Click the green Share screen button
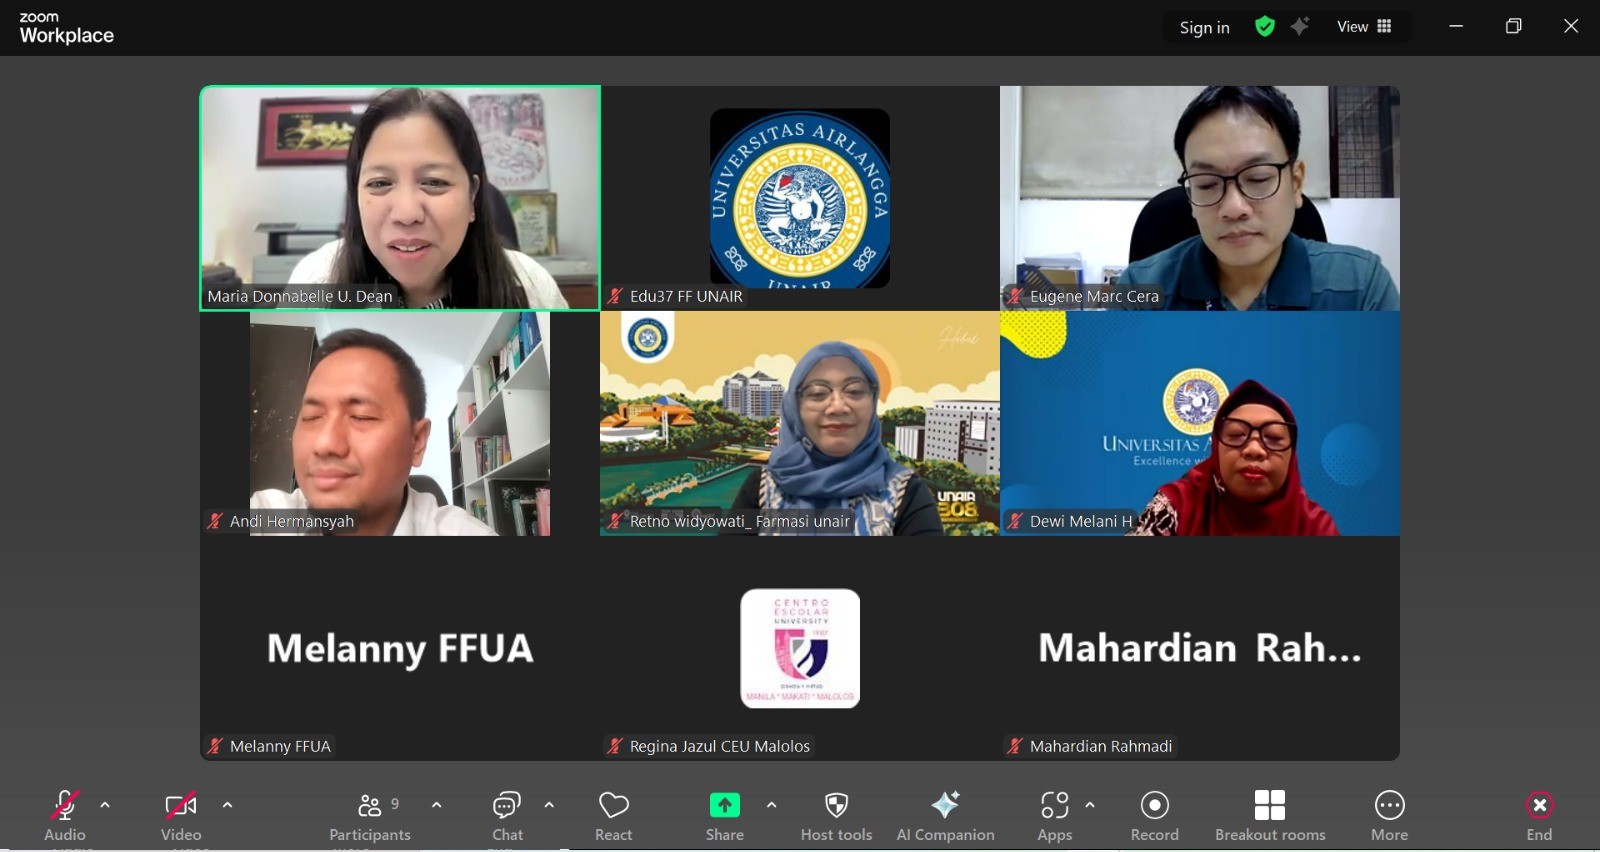 coord(725,816)
